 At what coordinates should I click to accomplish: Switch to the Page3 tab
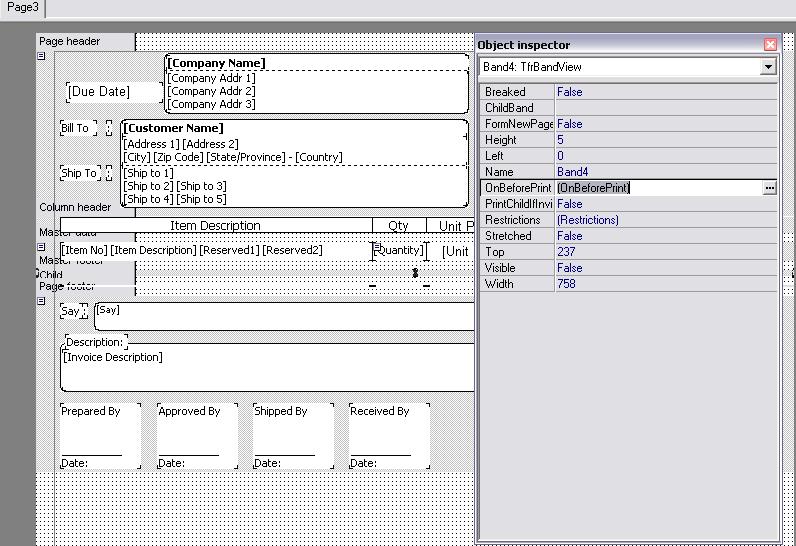tap(22, 8)
